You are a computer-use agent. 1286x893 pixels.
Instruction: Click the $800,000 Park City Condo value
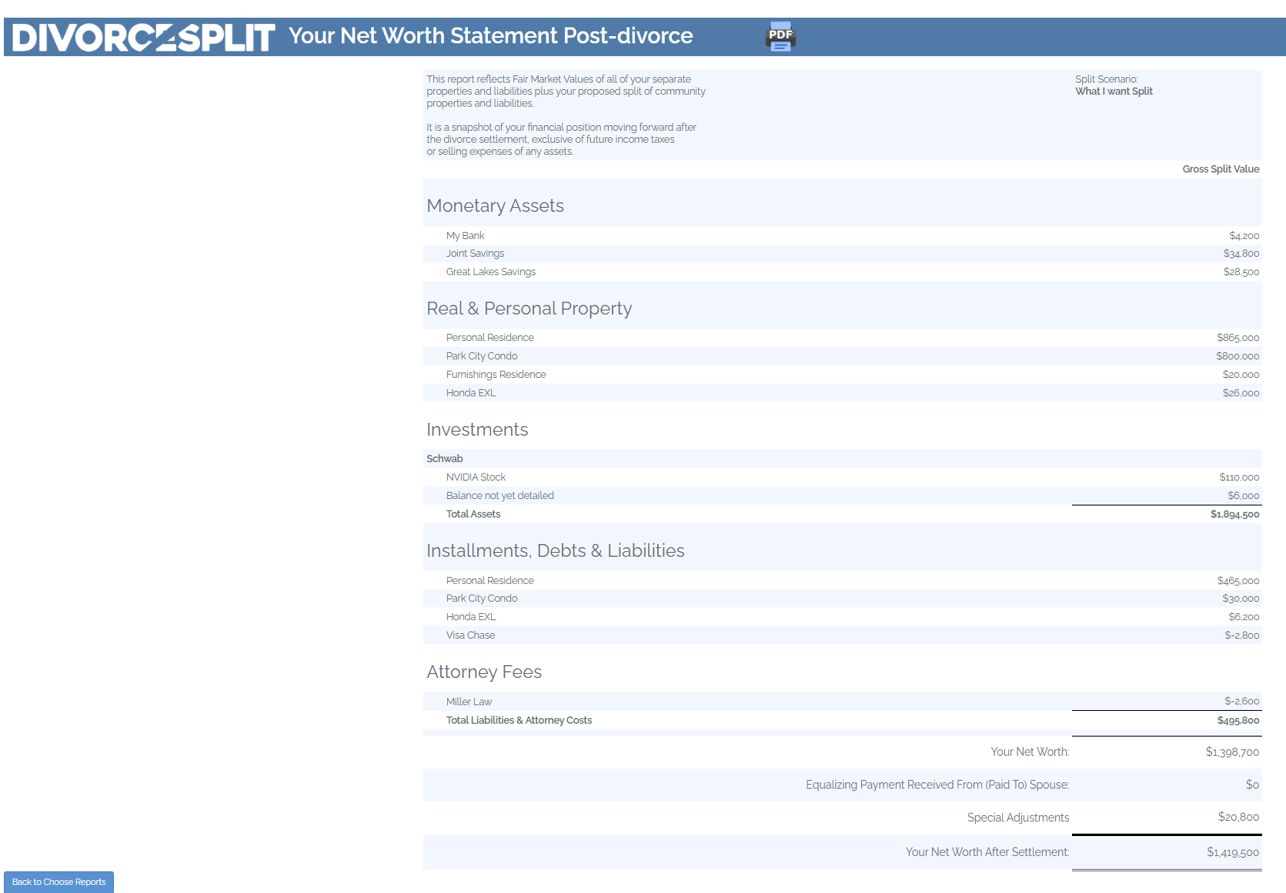[1237, 356]
